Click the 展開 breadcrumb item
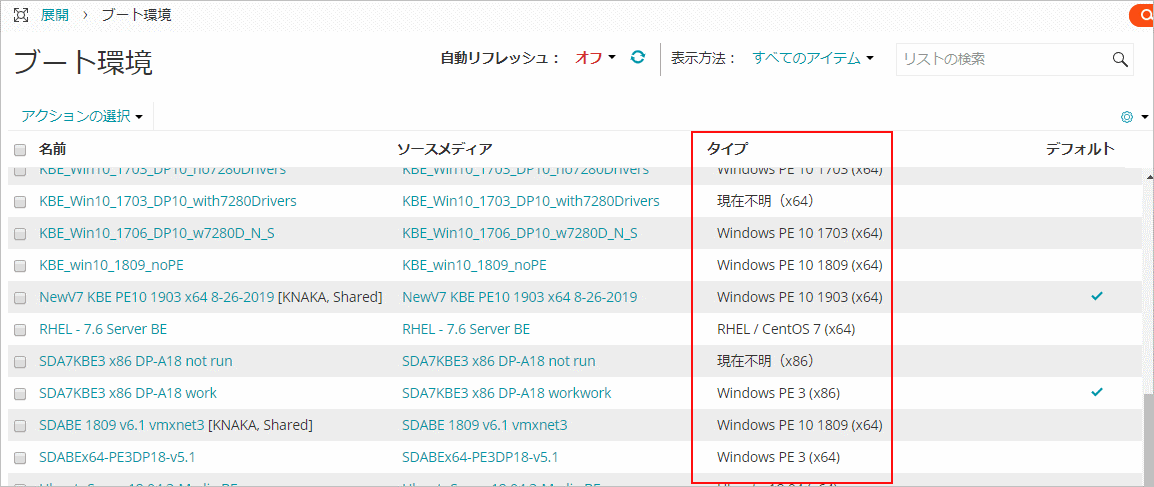Image resolution: width=1154 pixels, height=487 pixels. tap(55, 15)
